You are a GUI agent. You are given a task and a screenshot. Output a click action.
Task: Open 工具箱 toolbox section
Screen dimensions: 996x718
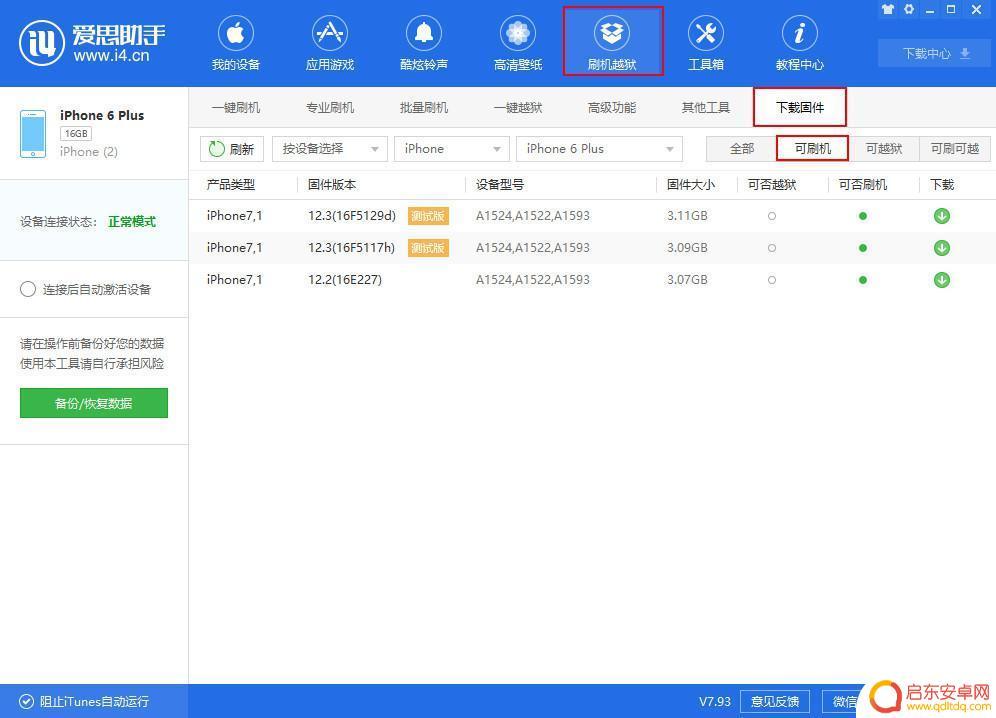pos(706,43)
